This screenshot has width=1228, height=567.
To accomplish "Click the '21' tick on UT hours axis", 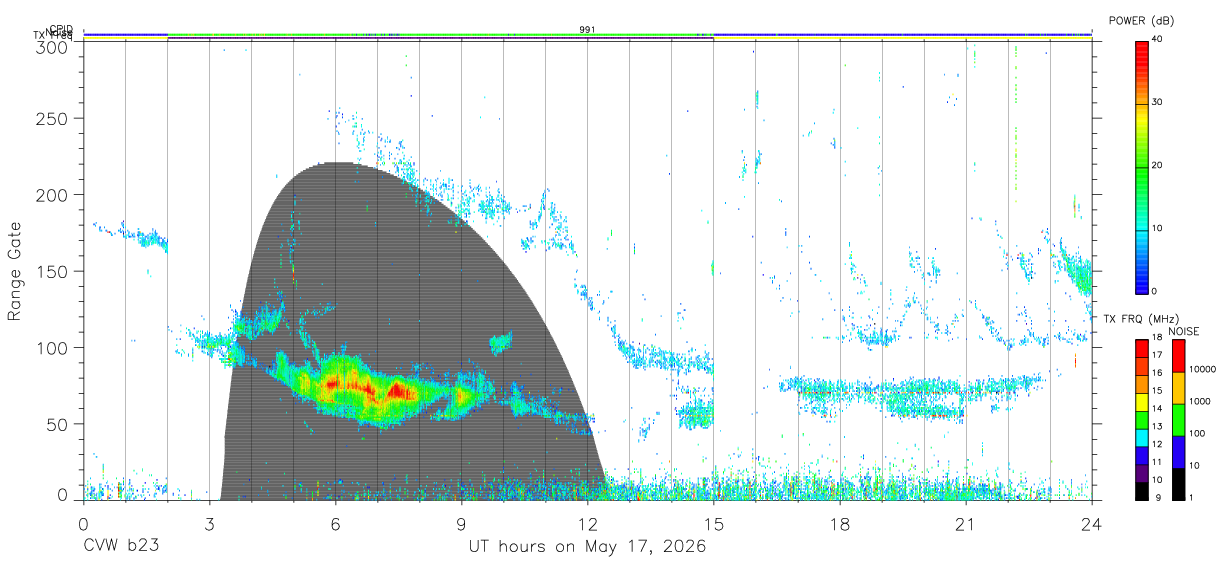I will click(x=966, y=523).
